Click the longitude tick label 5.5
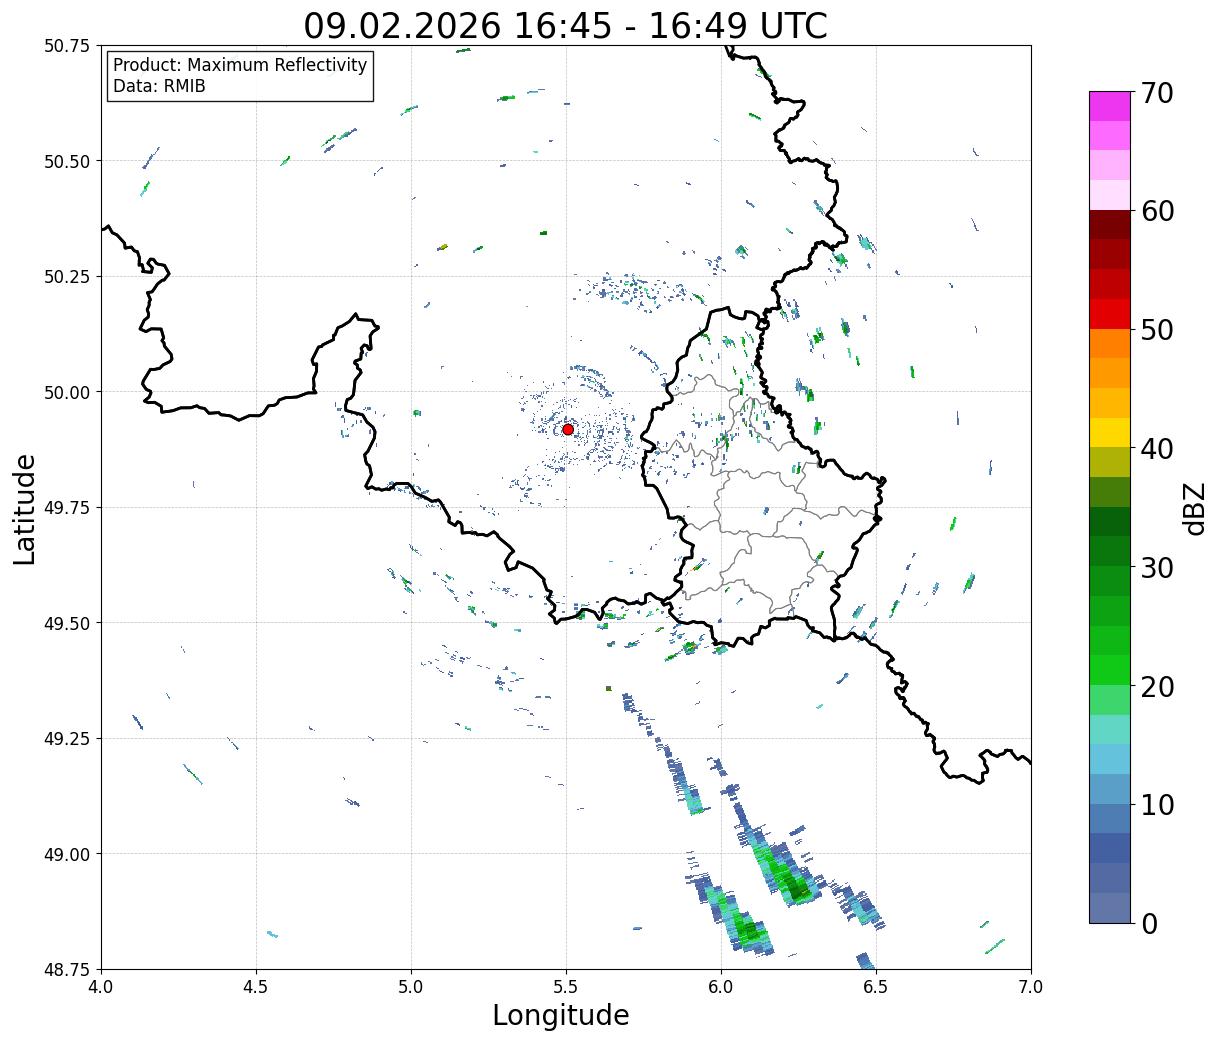The image size is (1219, 1040). point(566,986)
